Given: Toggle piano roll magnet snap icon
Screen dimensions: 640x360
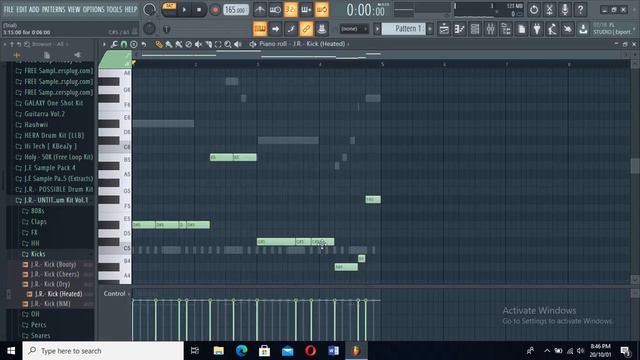Looking at the screenshot, I should pos(124,44).
